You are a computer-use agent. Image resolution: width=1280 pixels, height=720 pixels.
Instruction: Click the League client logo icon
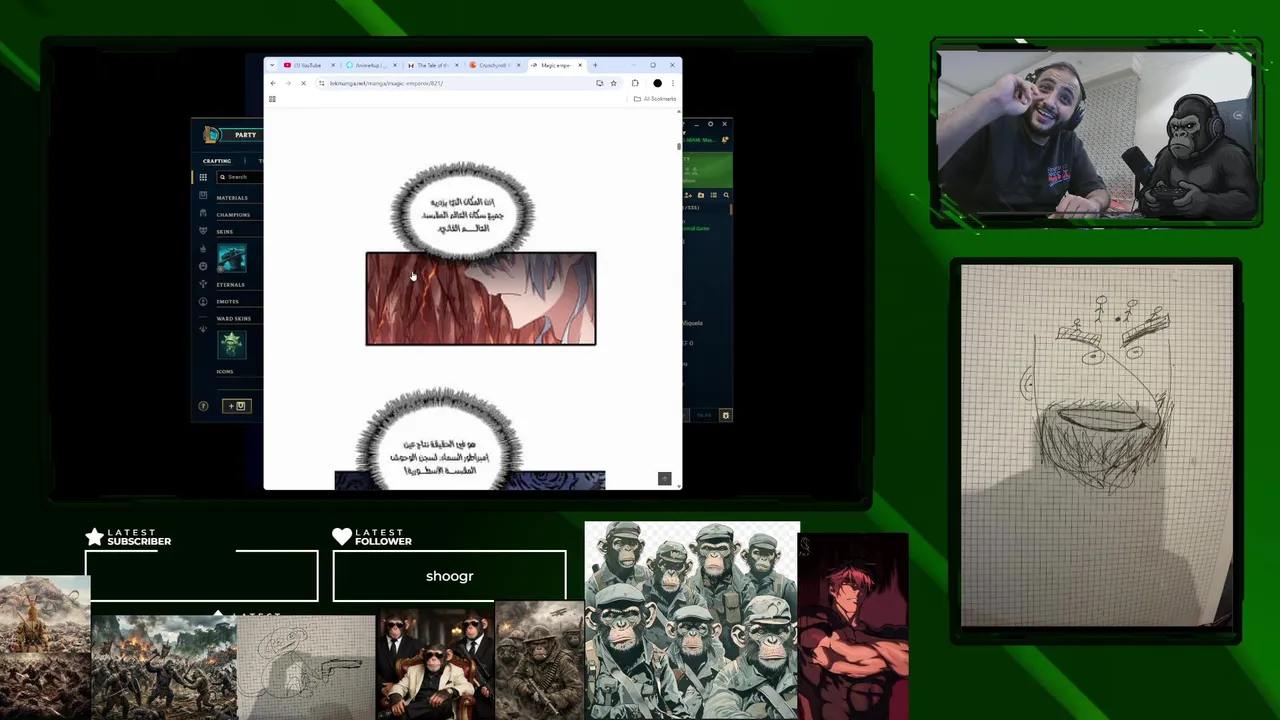211,134
